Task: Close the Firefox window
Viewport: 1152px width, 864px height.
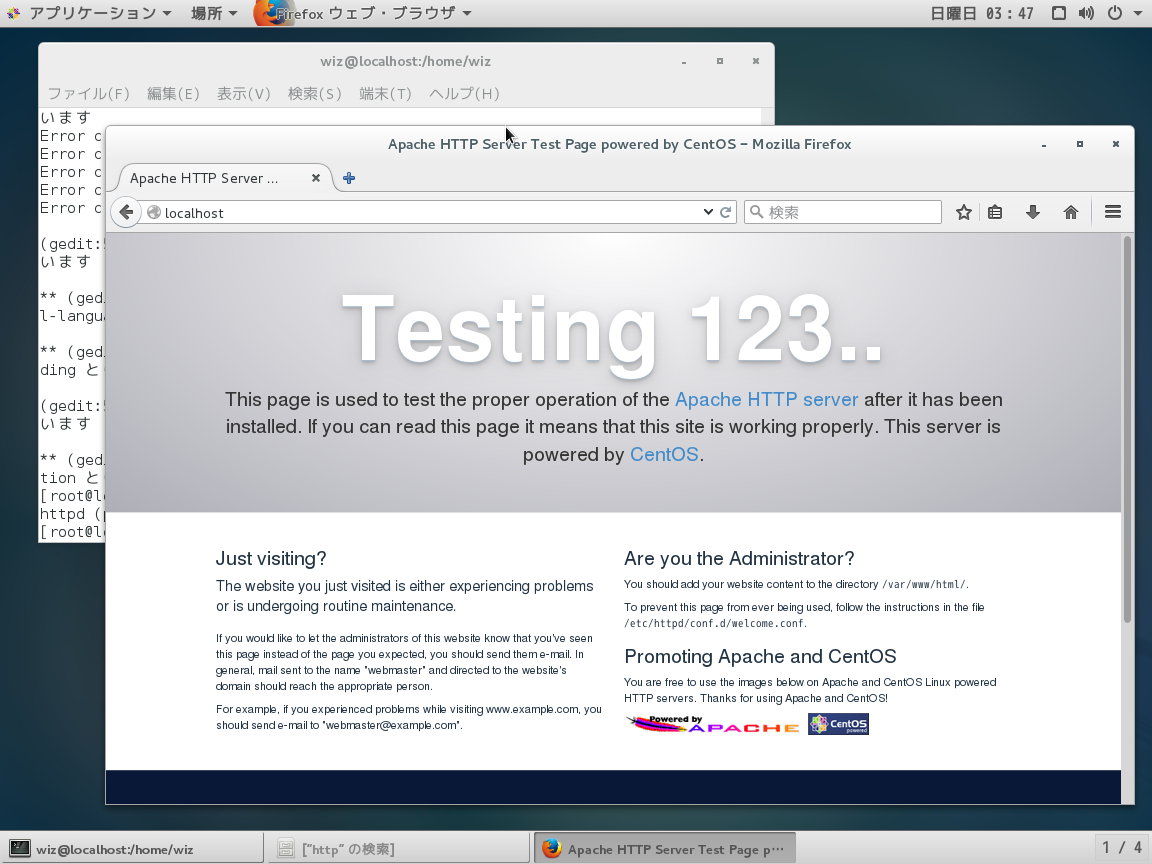Action: [x=1115, y=144]
